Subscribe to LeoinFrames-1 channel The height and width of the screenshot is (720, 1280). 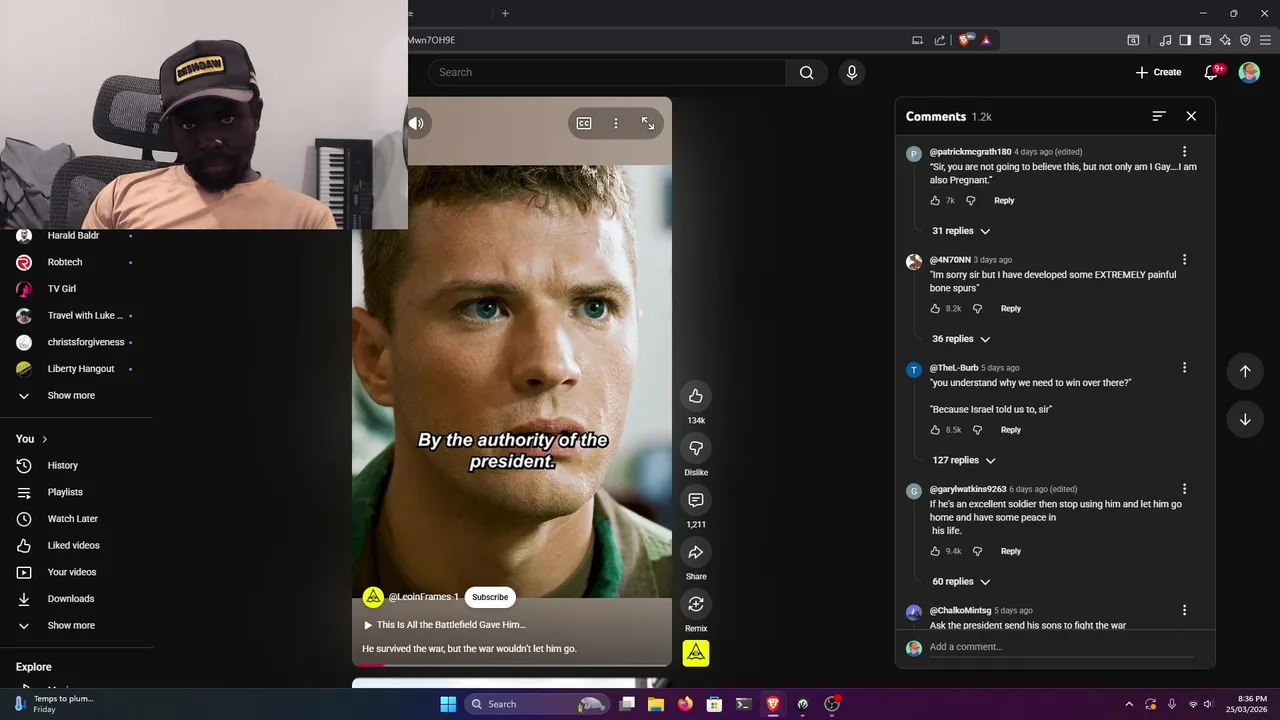[490, 597]
